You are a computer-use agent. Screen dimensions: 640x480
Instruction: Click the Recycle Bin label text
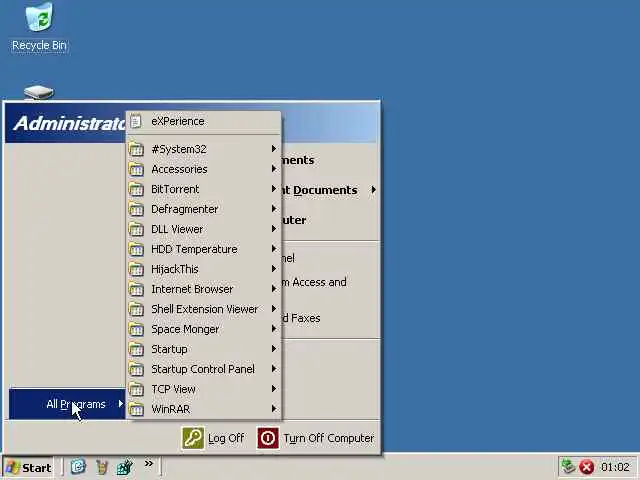pyautogui.click(x=39, y=45)
